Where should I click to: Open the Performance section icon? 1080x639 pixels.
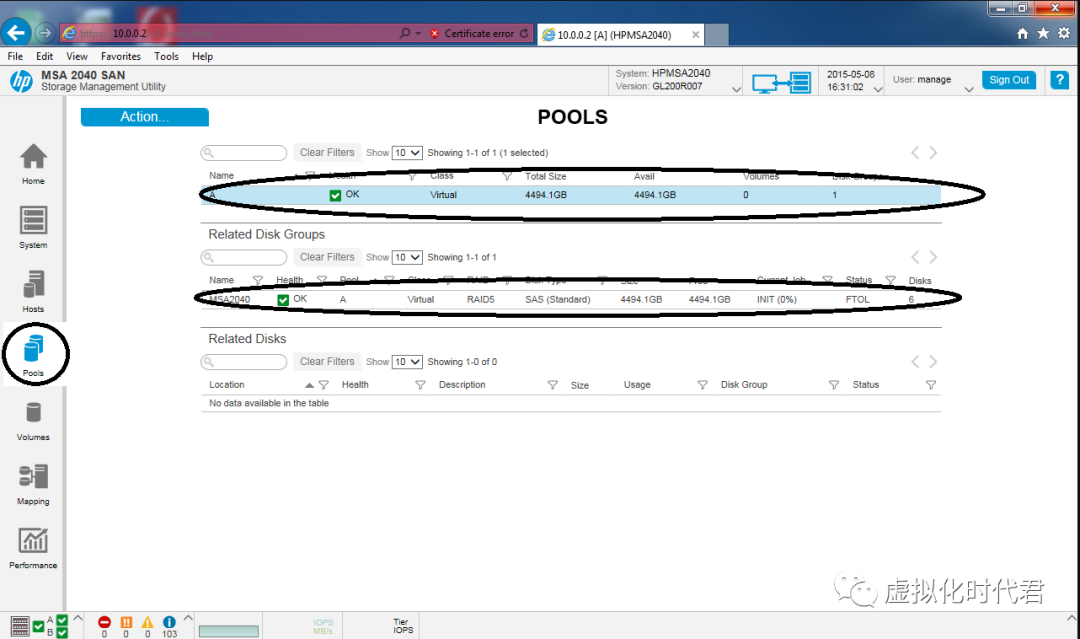33,541
